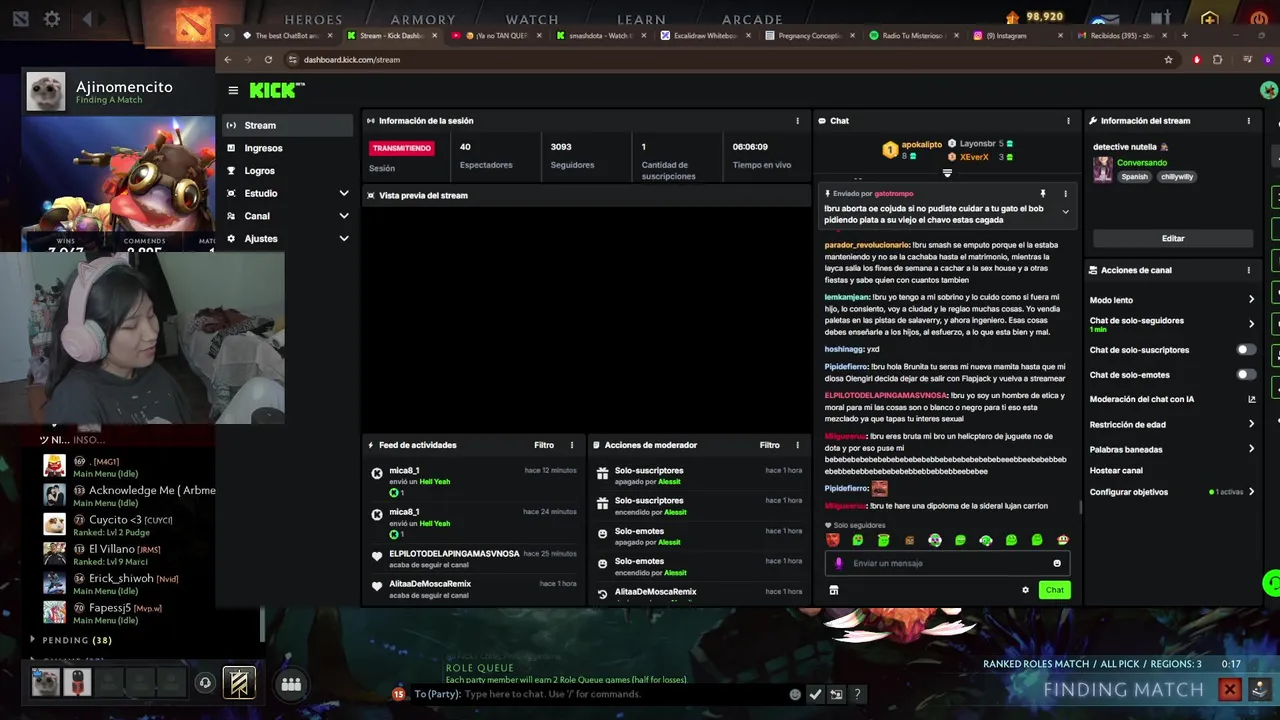Click the browser address bar
The height and width of the screenshot is (720, 1280).
(728, 59)
